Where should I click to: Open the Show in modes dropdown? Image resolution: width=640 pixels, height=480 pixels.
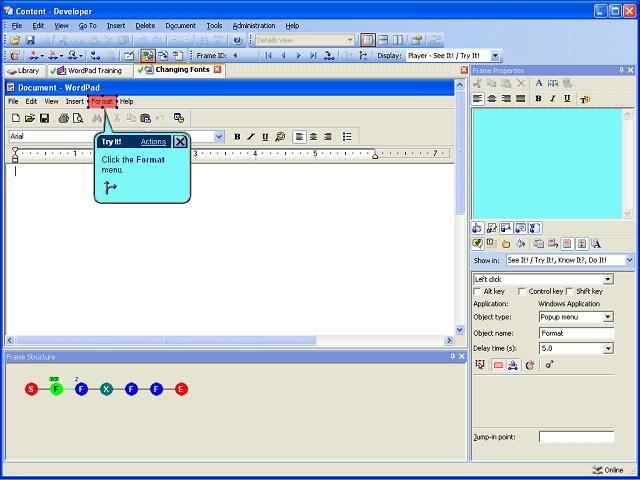coord(629,260)
